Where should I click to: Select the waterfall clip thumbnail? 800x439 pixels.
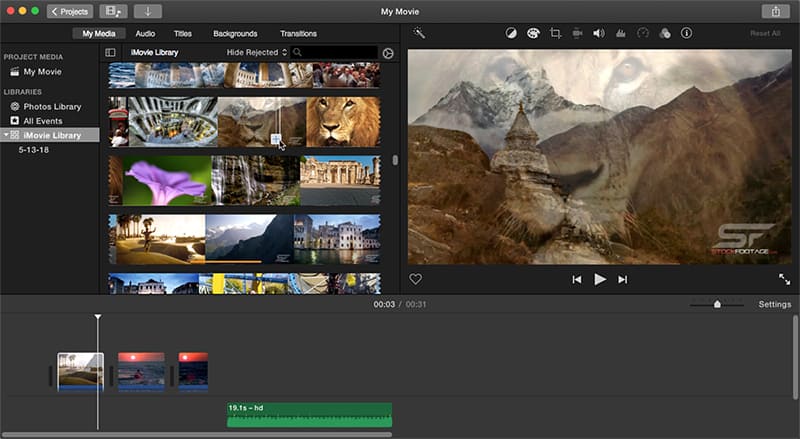[255, 181]
